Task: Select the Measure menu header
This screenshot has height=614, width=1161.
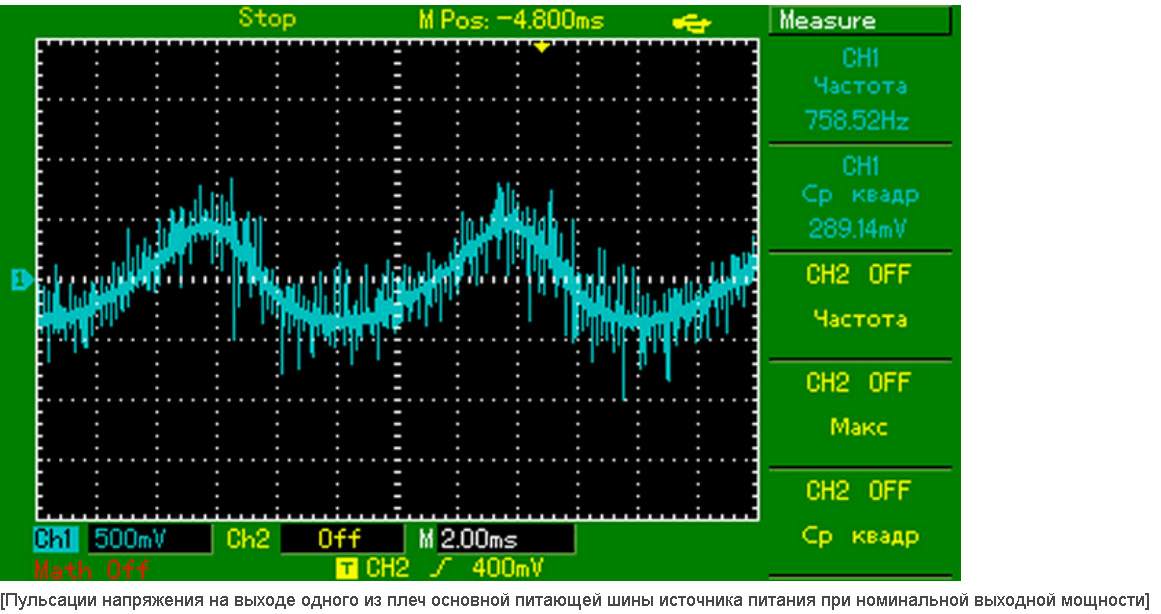Action: point(861,21)
